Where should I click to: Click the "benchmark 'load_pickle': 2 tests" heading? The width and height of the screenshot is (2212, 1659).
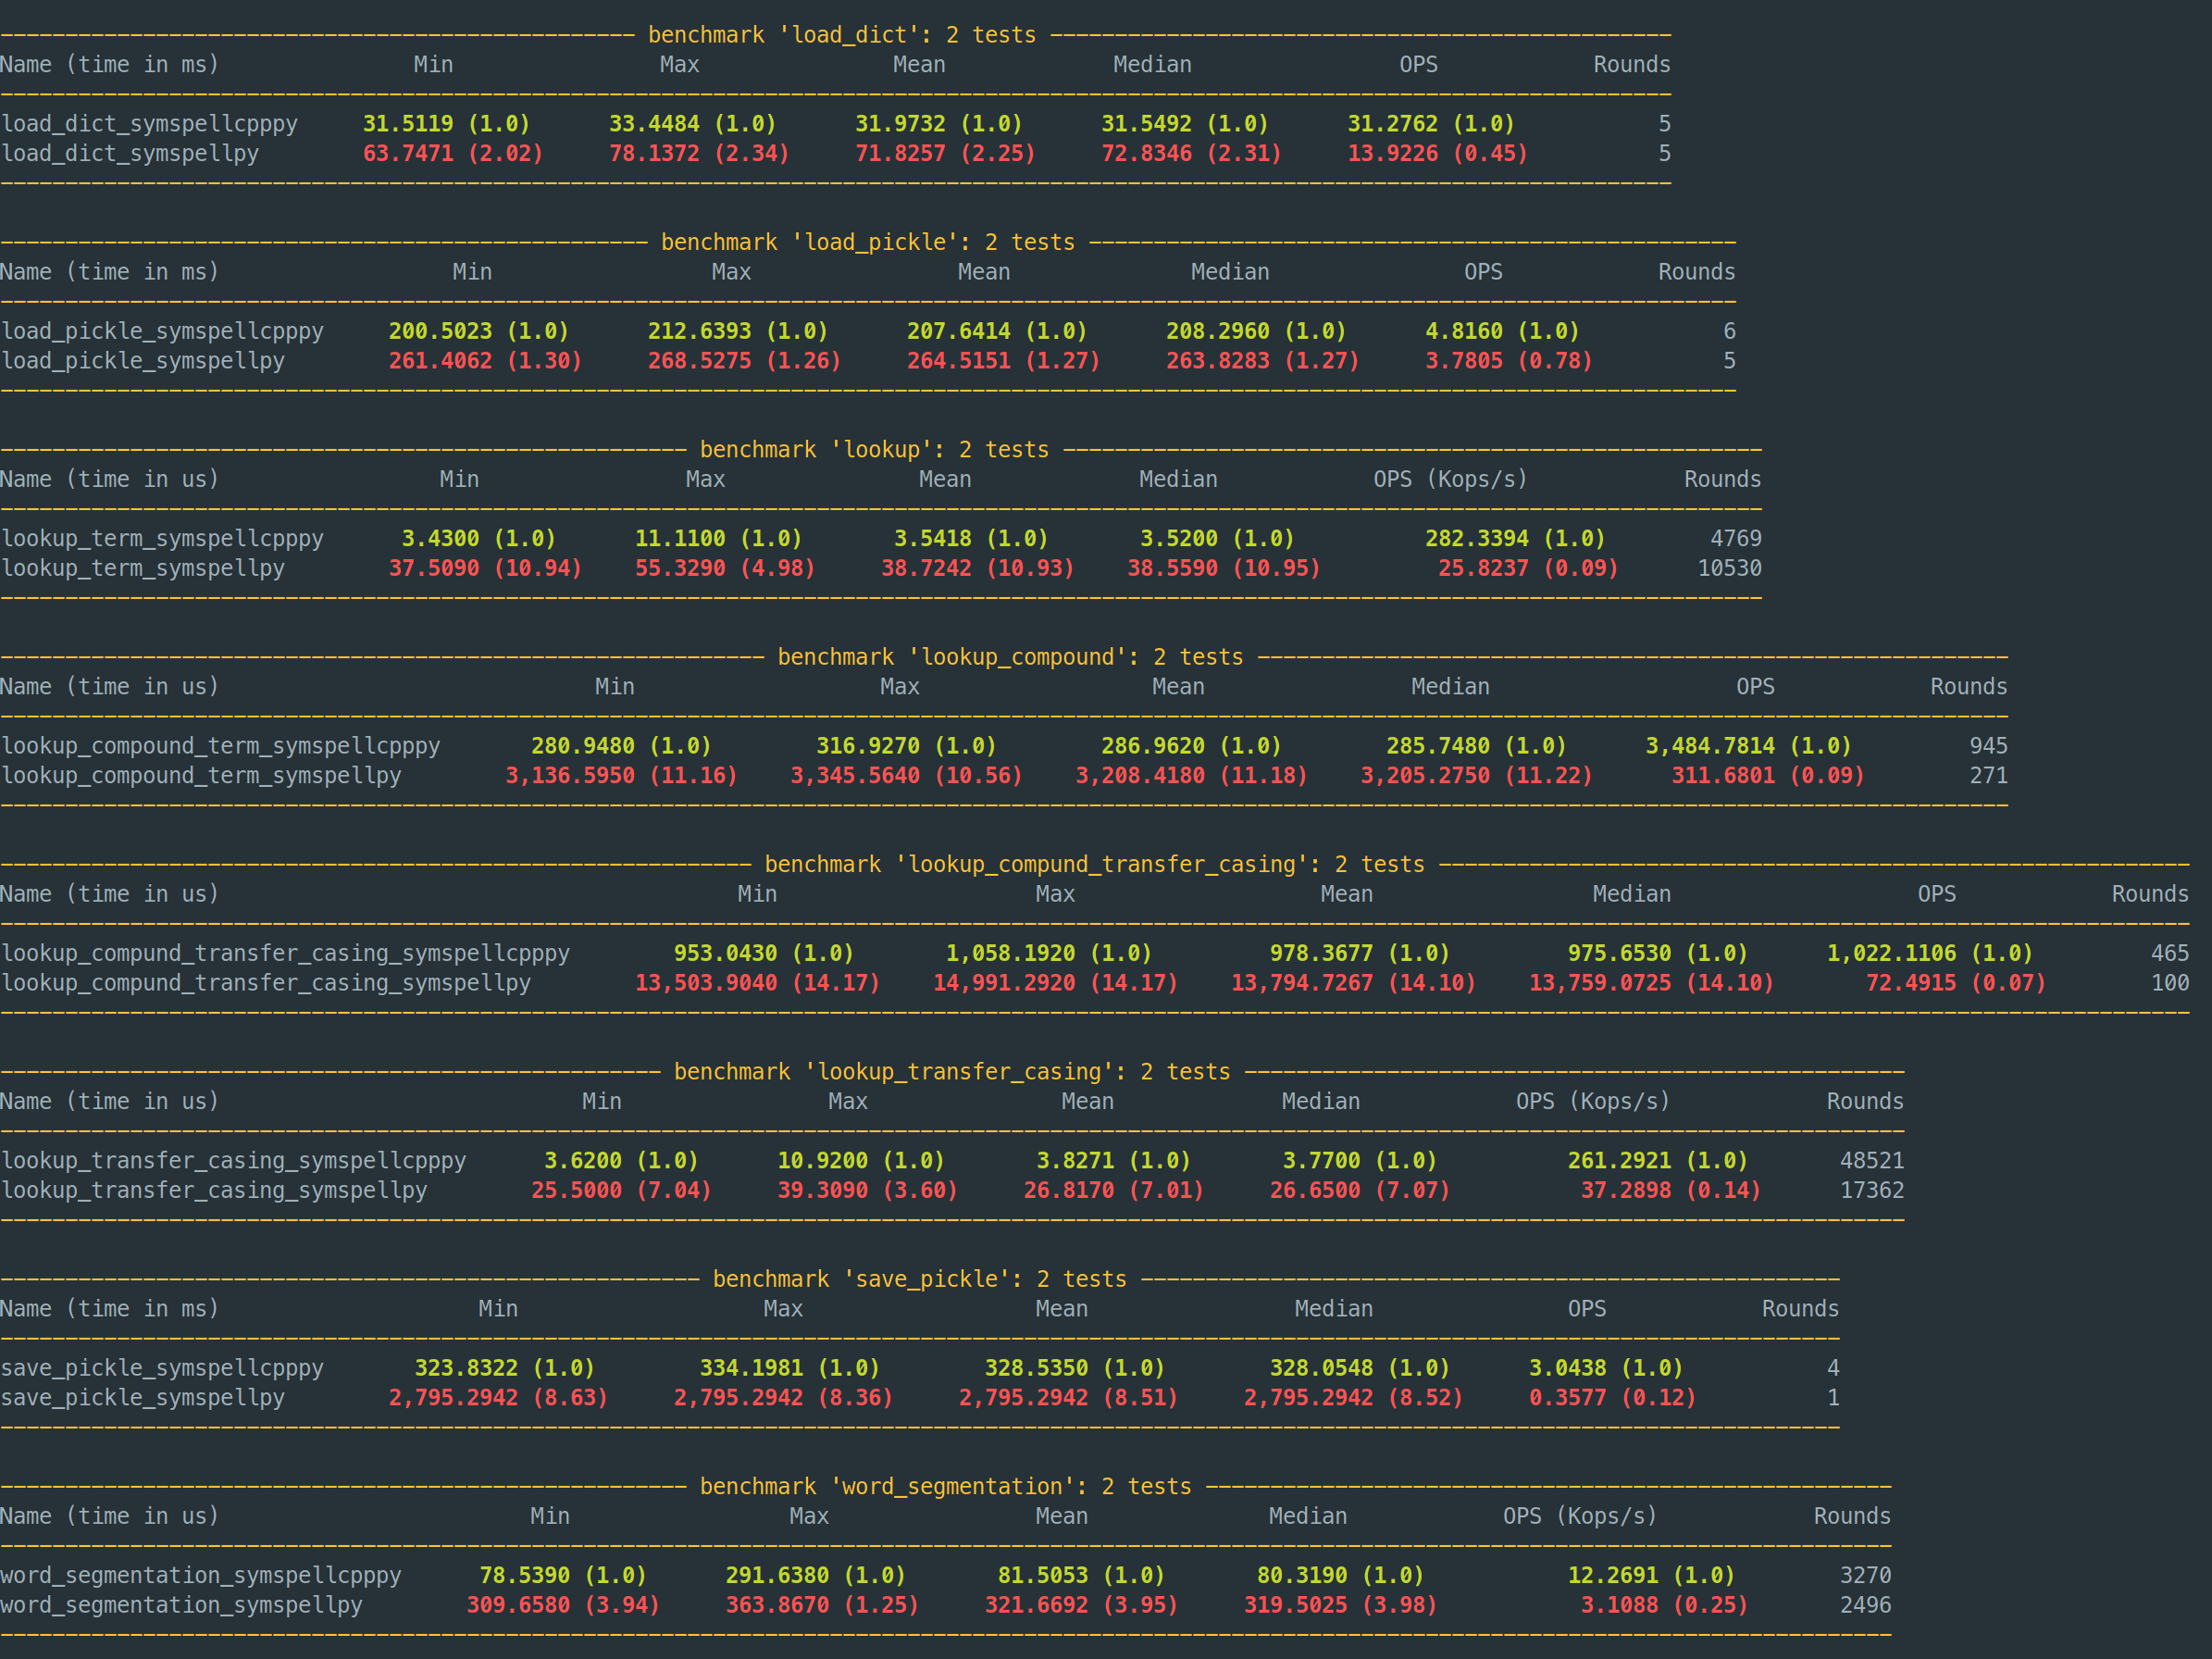click(x=868, y=242)
